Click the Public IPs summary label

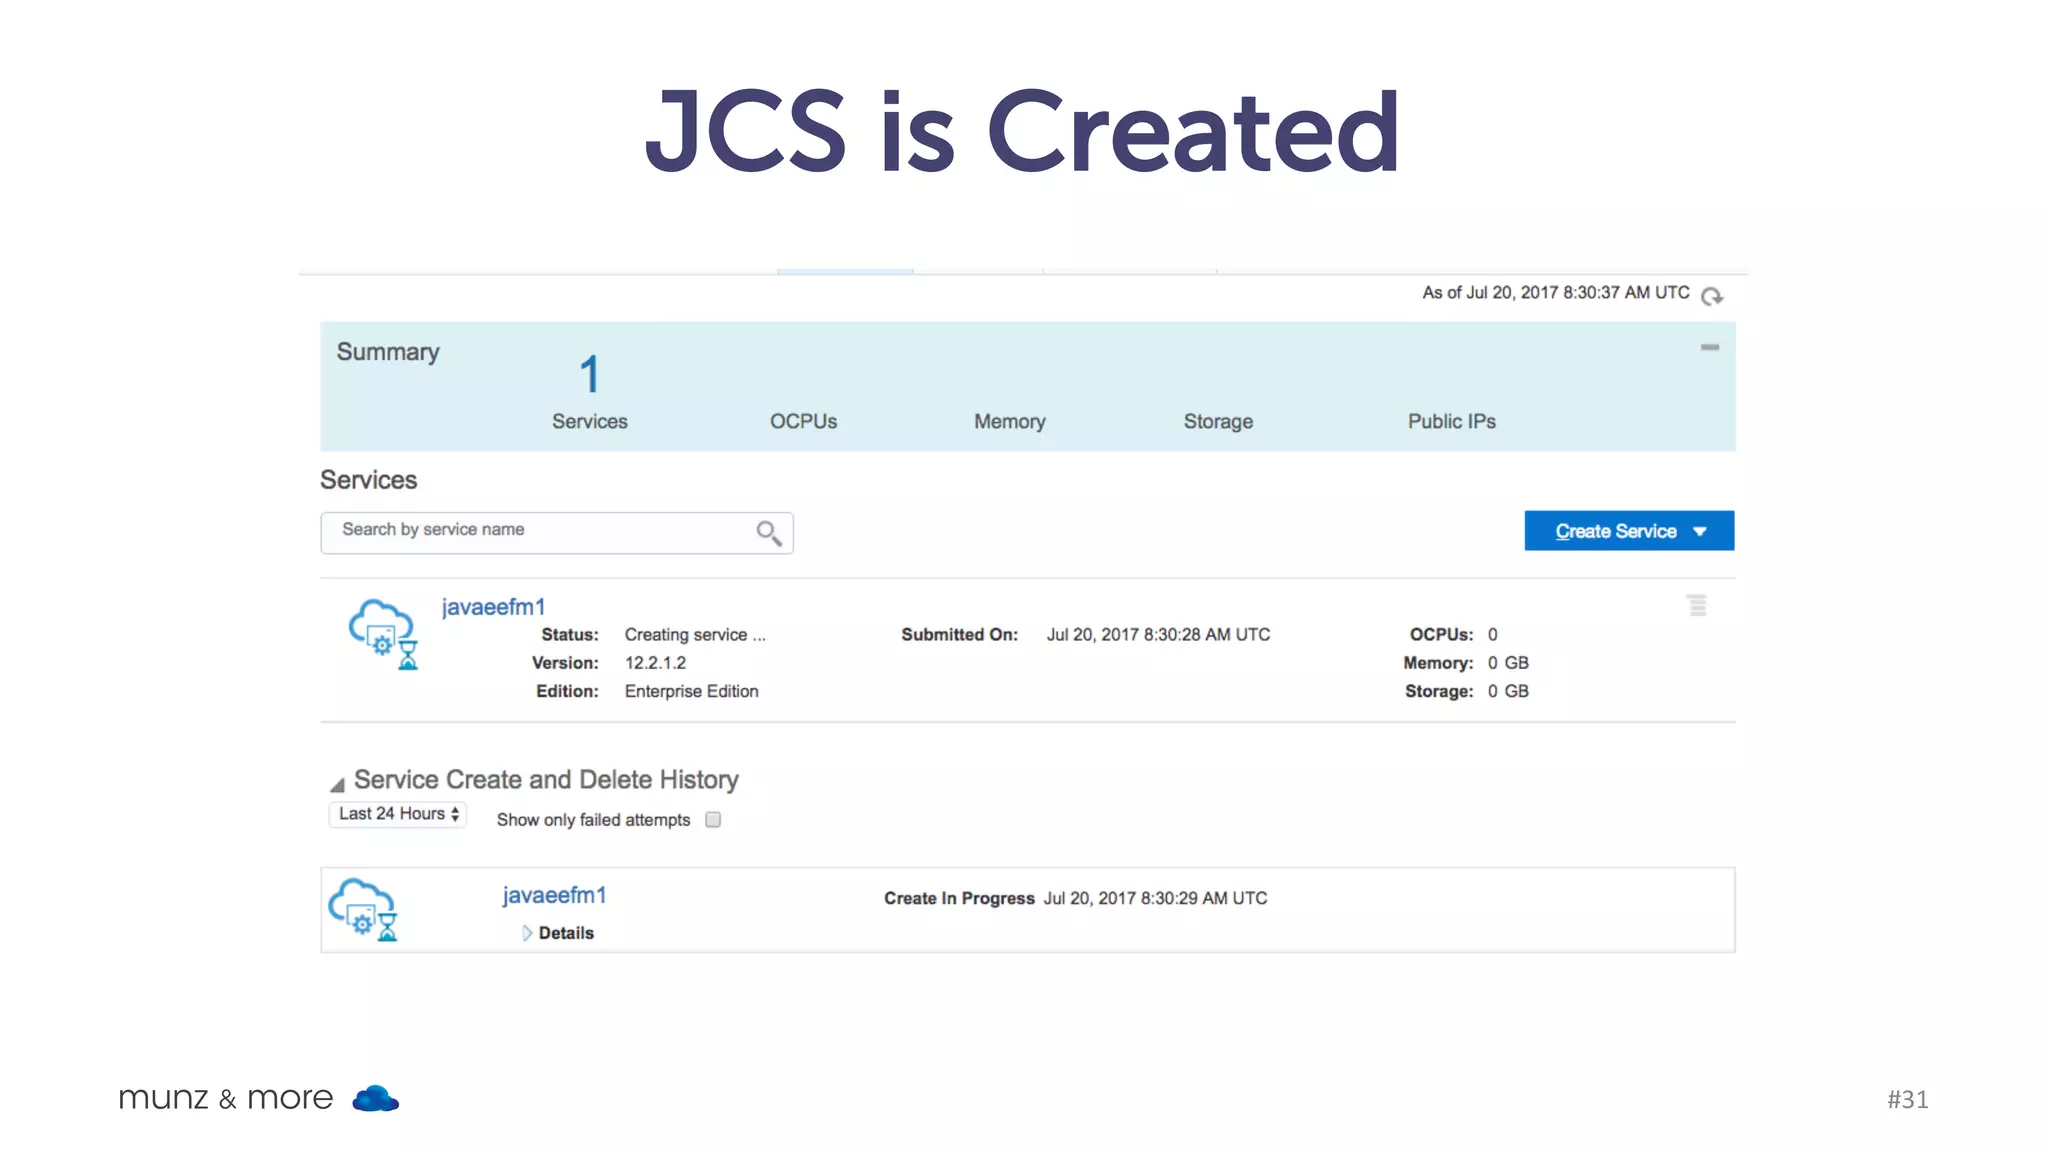coord(1451,421)
